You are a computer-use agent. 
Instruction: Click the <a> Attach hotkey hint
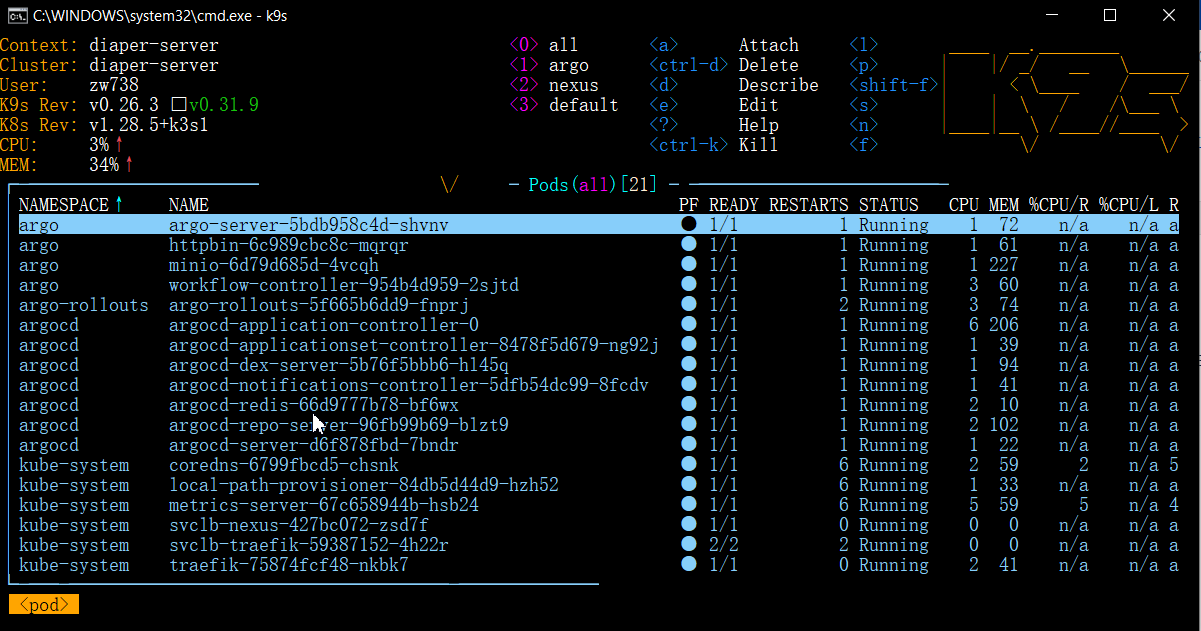point(724,45)
